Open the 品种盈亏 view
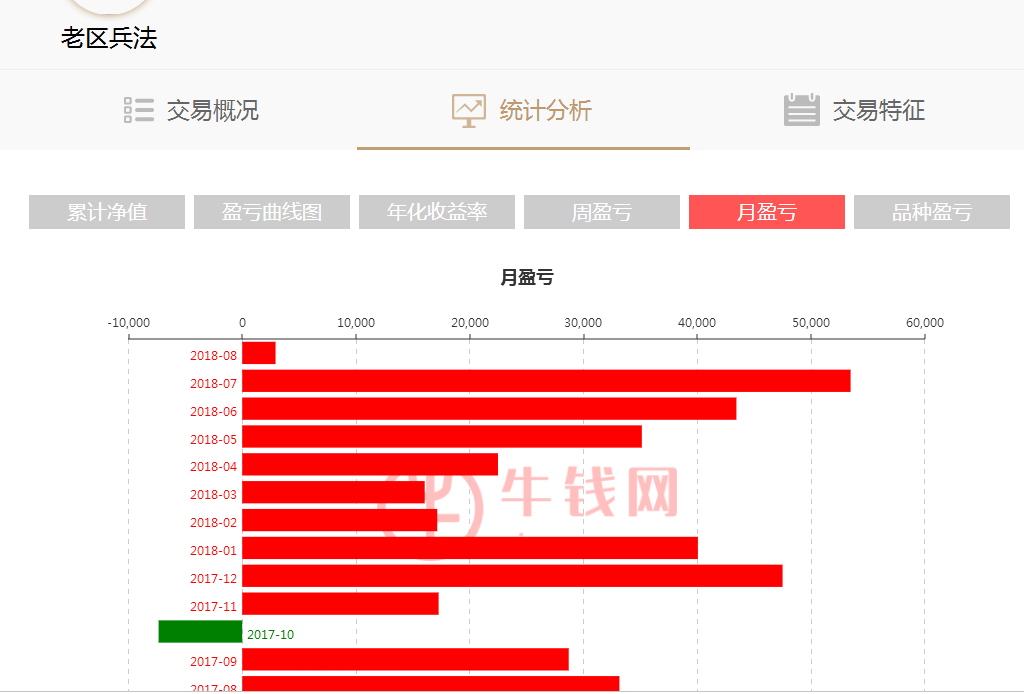 click(931, 212)
